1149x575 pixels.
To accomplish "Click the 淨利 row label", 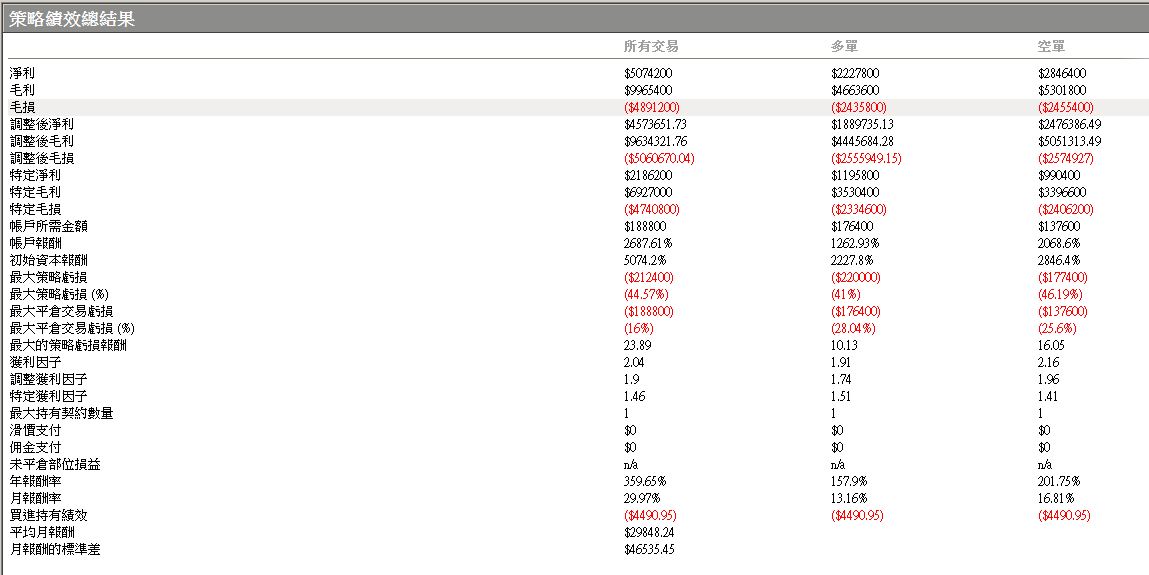I will point(21,73).
